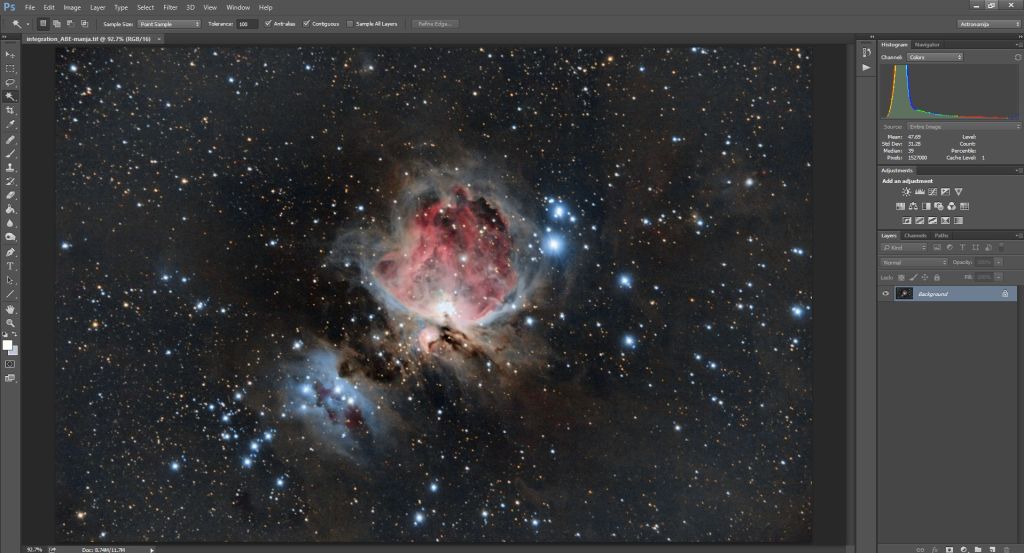Screen dimensions: 1024x553
Task: Open the Filter menu
Action: click(x=170, y=7)
